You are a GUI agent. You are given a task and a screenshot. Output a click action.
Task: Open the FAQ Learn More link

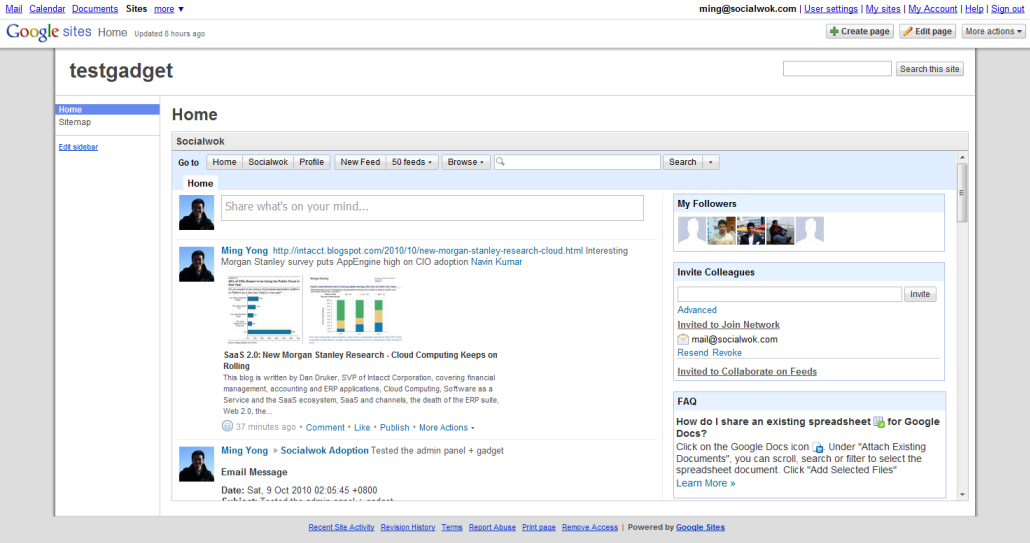(705, 483)
